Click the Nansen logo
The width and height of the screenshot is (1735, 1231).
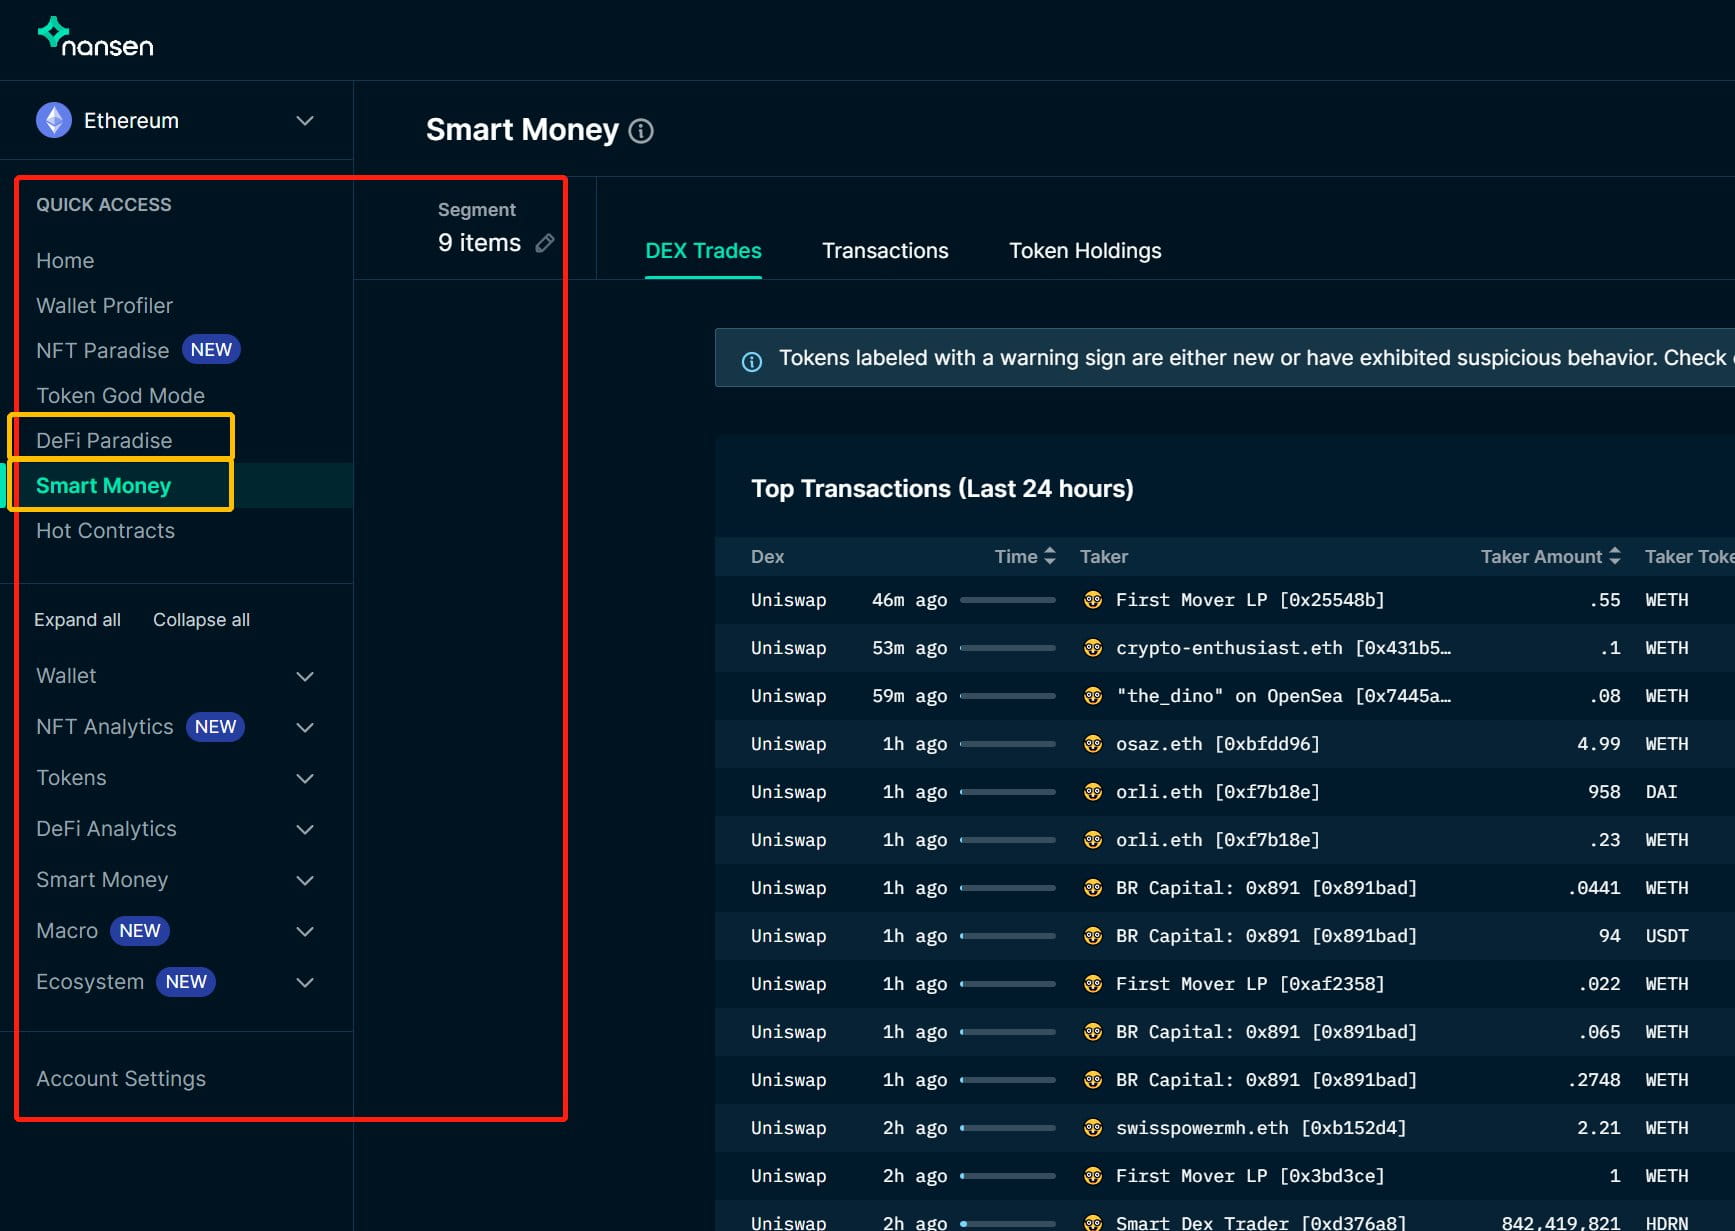(x=95, y=37)
